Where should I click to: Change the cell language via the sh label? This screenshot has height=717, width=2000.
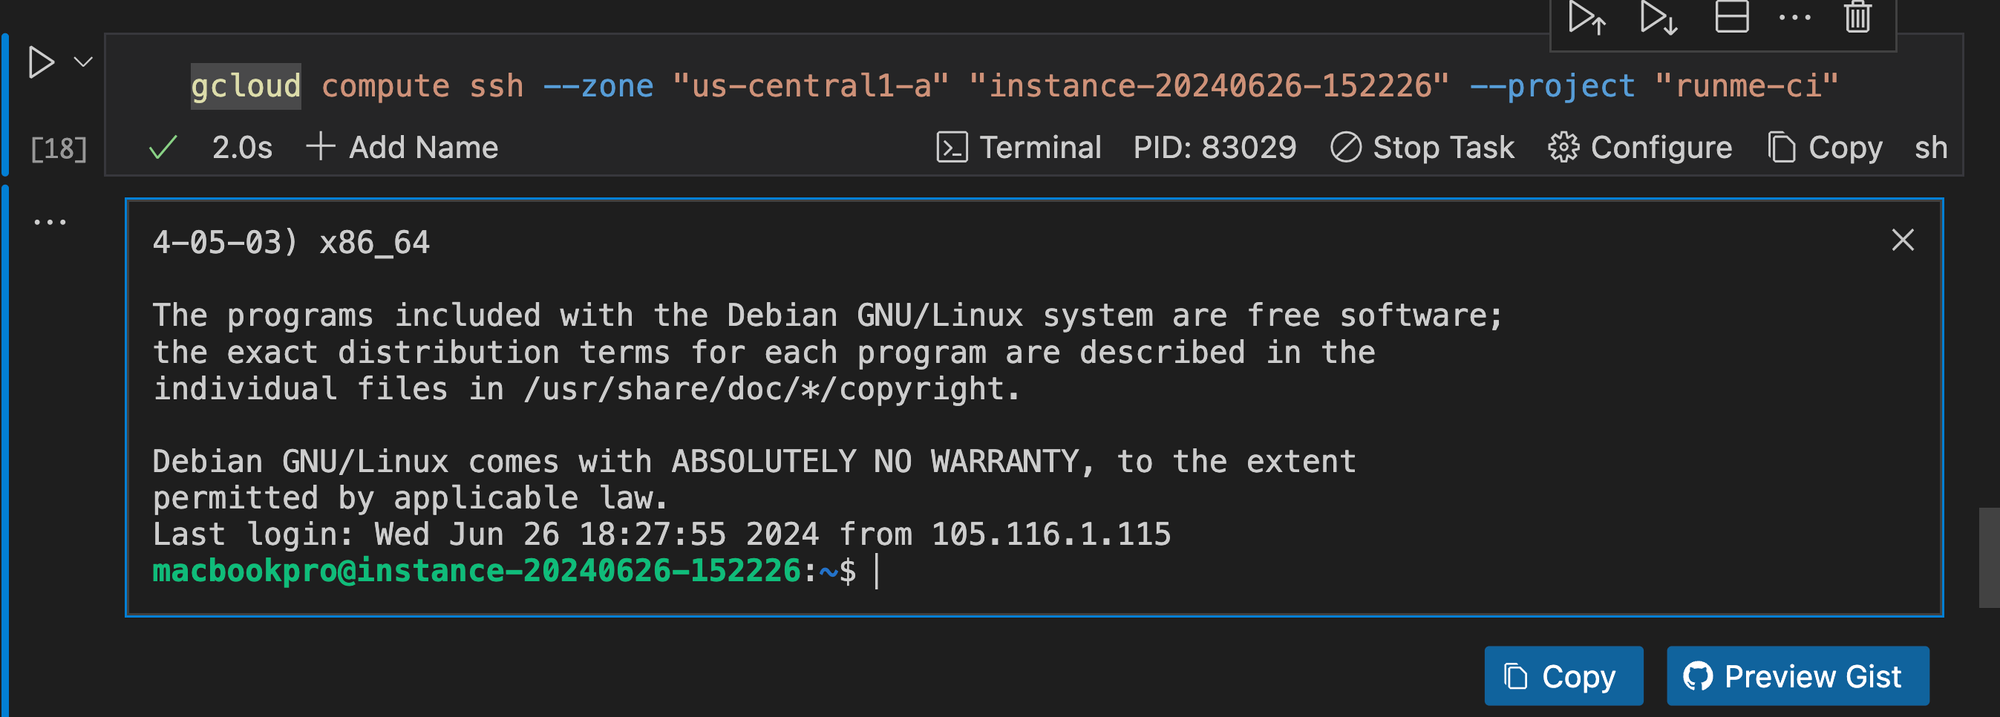1931,147
